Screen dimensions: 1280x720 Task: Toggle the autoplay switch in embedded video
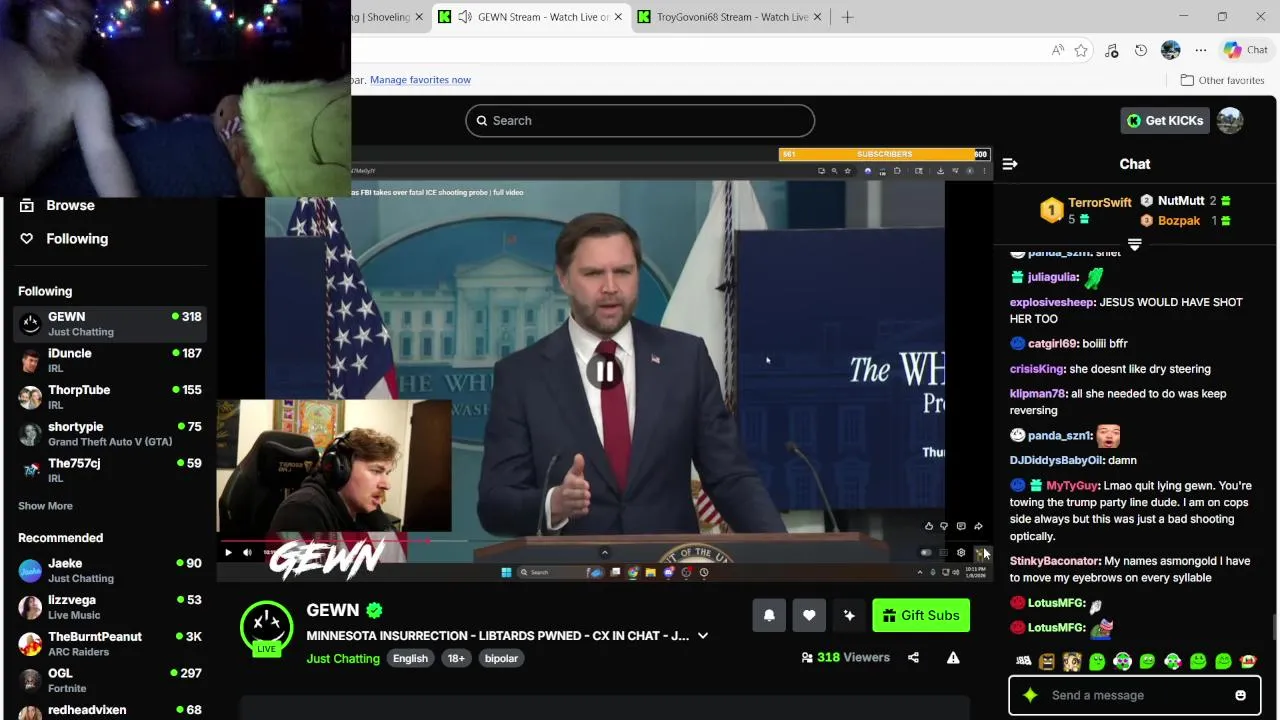pyautogui.click(x=926, y=552)
